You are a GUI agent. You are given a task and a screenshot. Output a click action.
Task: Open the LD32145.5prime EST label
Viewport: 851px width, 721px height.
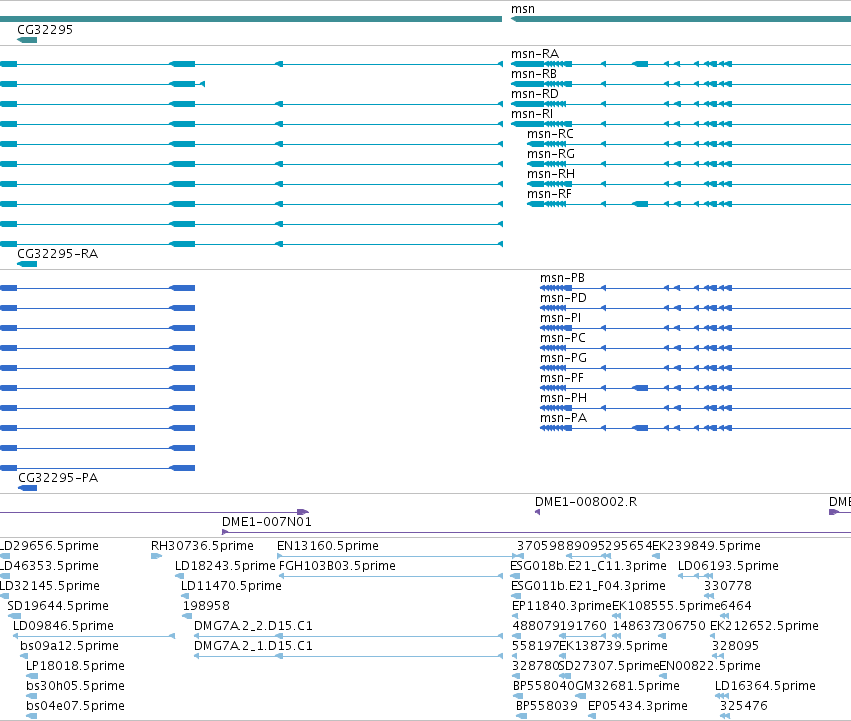click(49, 586)
